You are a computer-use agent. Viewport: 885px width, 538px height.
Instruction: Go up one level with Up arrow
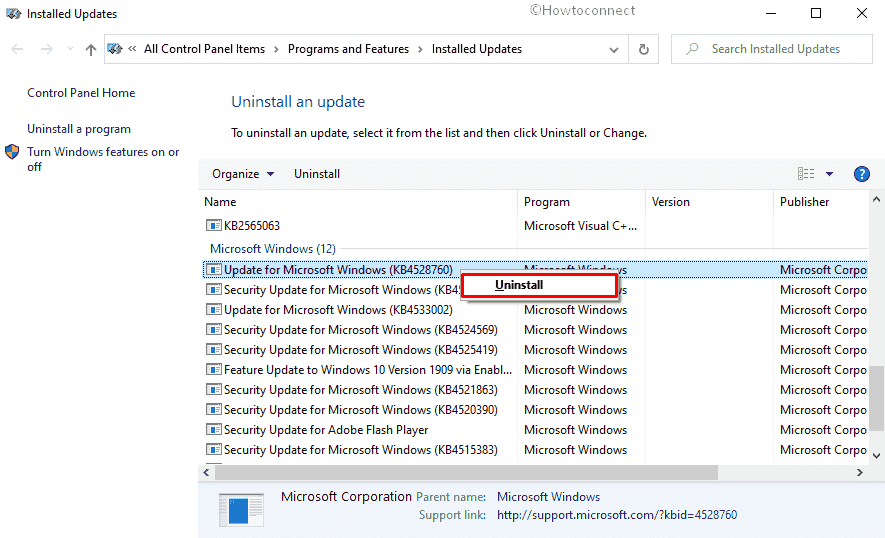[90, 49]
